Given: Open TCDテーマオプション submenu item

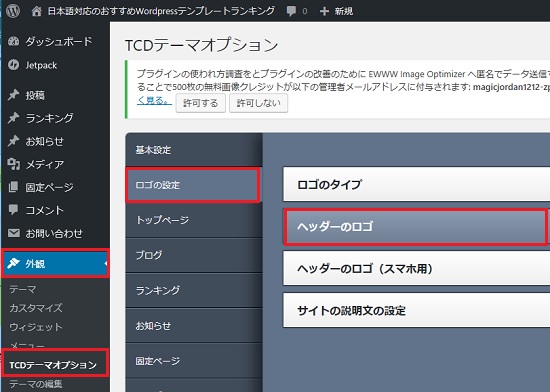Looking at the screenshot, I should [53, 365].
